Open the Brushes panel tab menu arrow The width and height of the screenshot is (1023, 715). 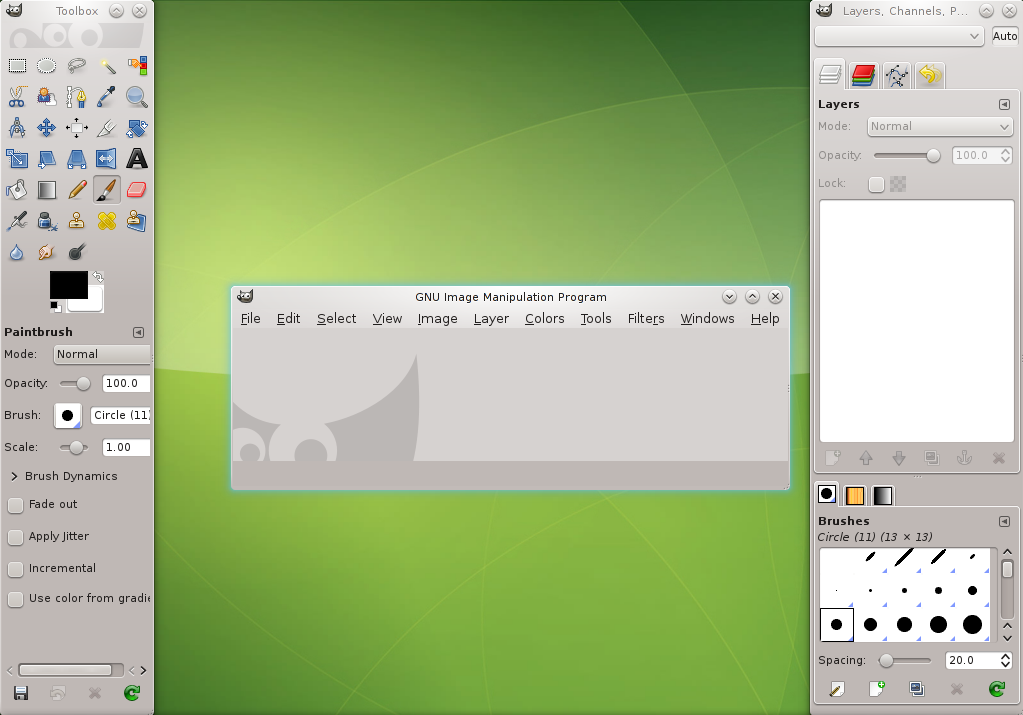tap(1004, 521)
